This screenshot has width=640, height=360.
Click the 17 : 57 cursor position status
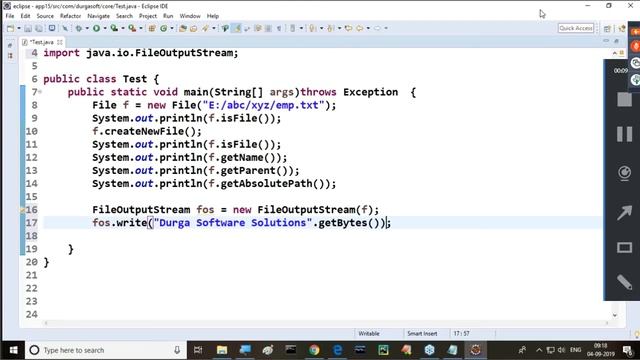pyautogui.click(x=461, y=333)
